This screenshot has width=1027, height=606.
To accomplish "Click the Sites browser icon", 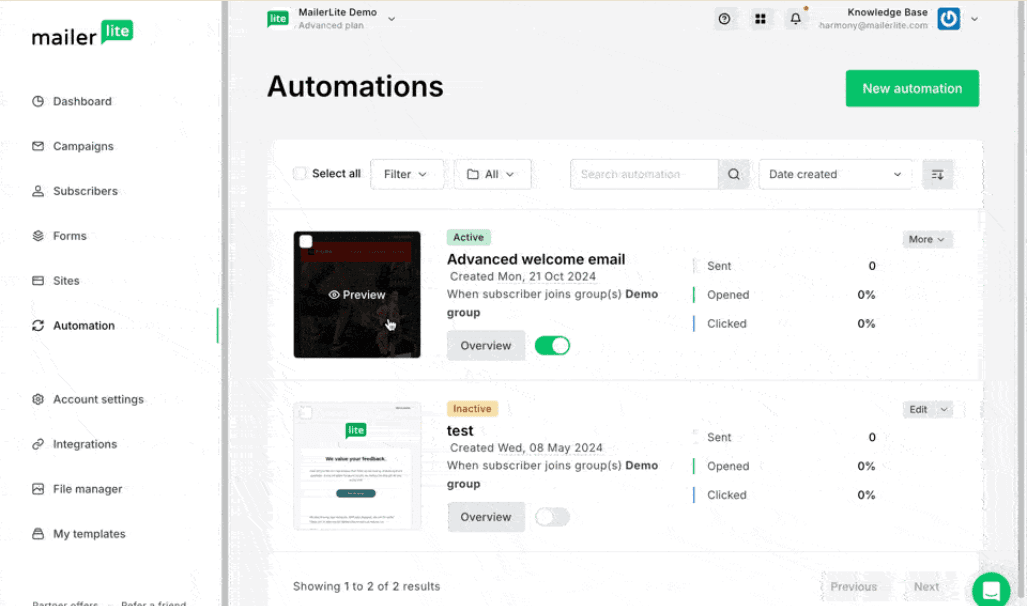I will pyautogui.click(x=38, y=280).
